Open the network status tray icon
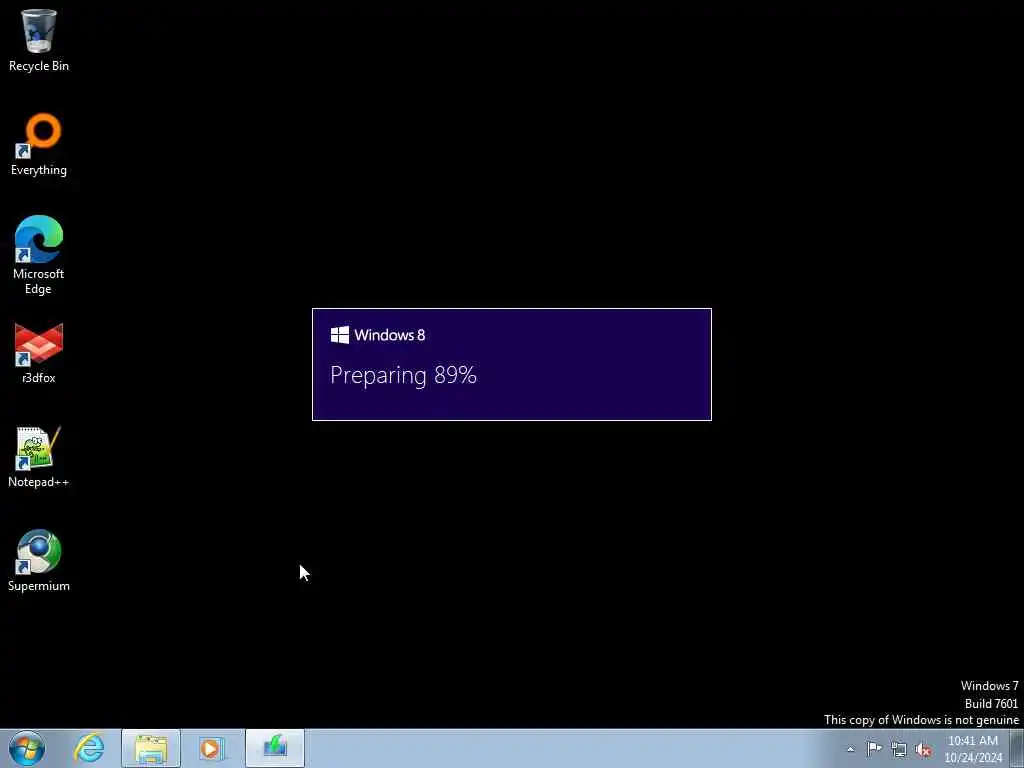 [x=899, y=749]
